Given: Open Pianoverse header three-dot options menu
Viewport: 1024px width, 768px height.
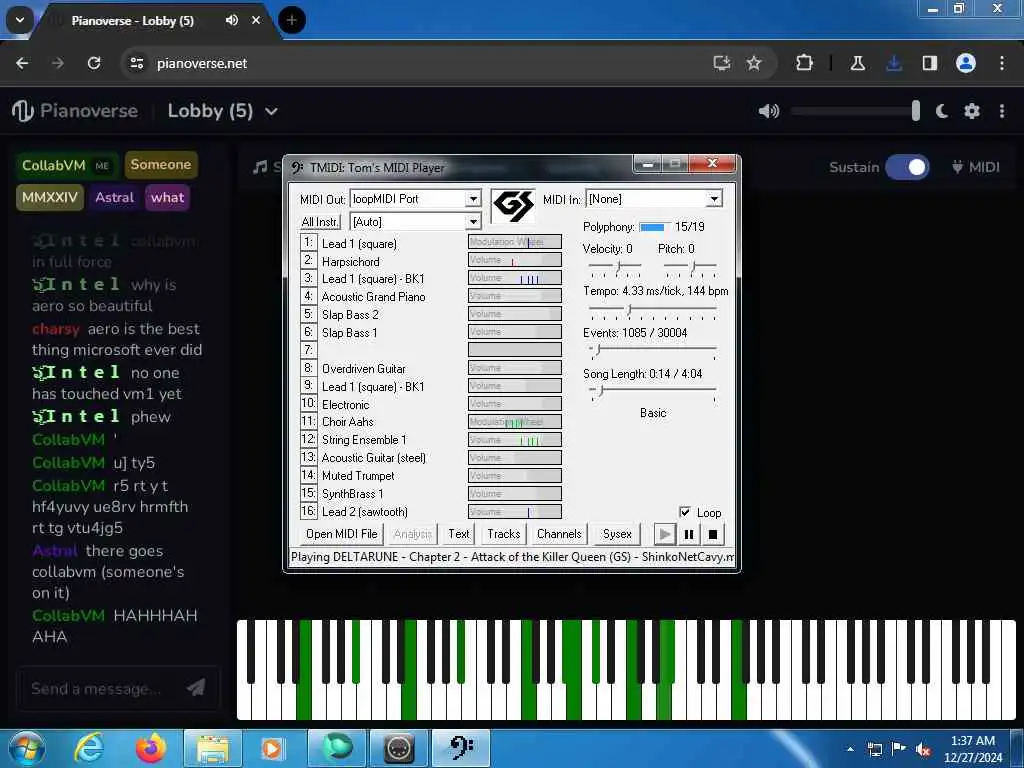Looking at the screenshot, I should pyautogui.click(x=1002, y=111).
